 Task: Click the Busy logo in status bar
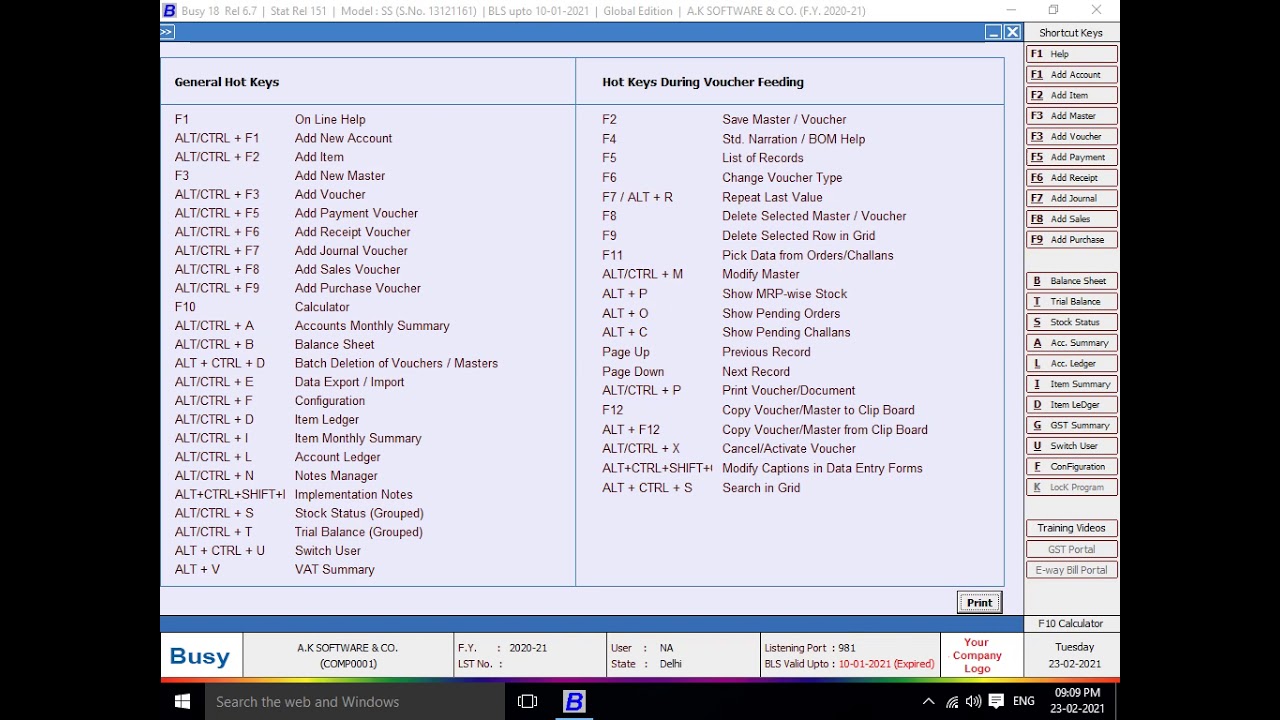(200, 656)
